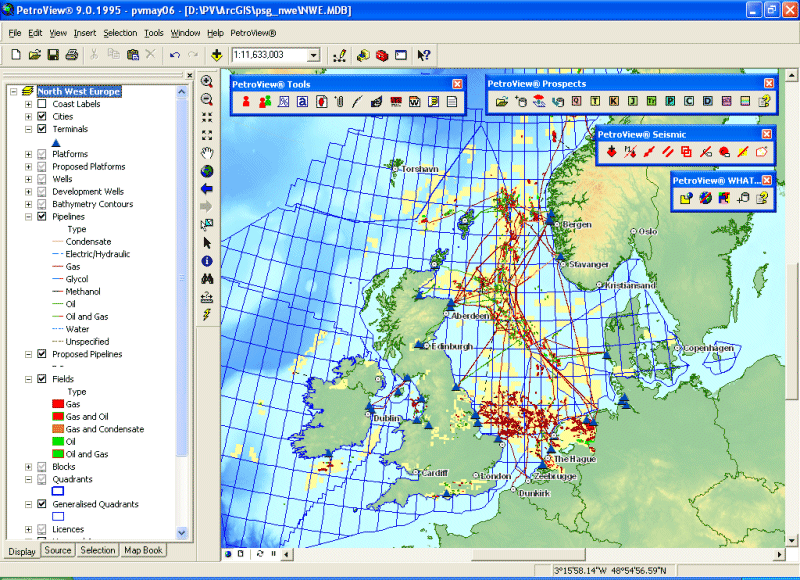
Task: Open the Map Book tab
Action: tap(144, 550)
